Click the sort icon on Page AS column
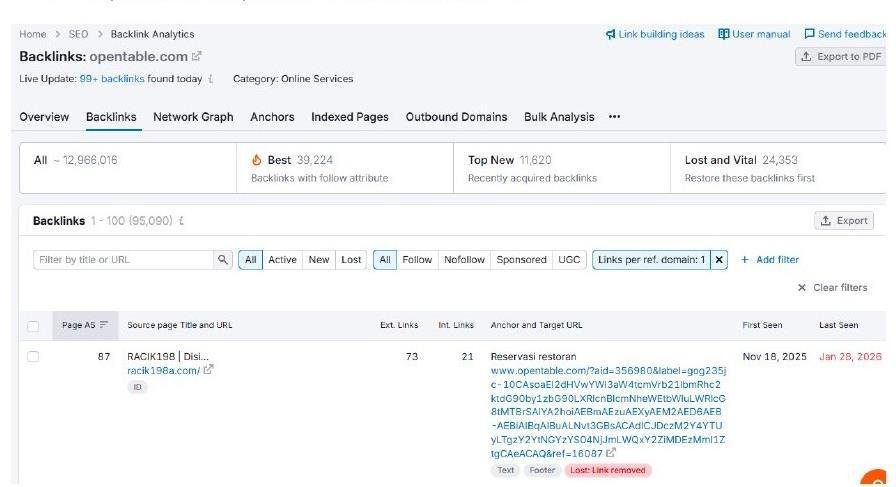 pyautogui.click(x=104, y=325)
